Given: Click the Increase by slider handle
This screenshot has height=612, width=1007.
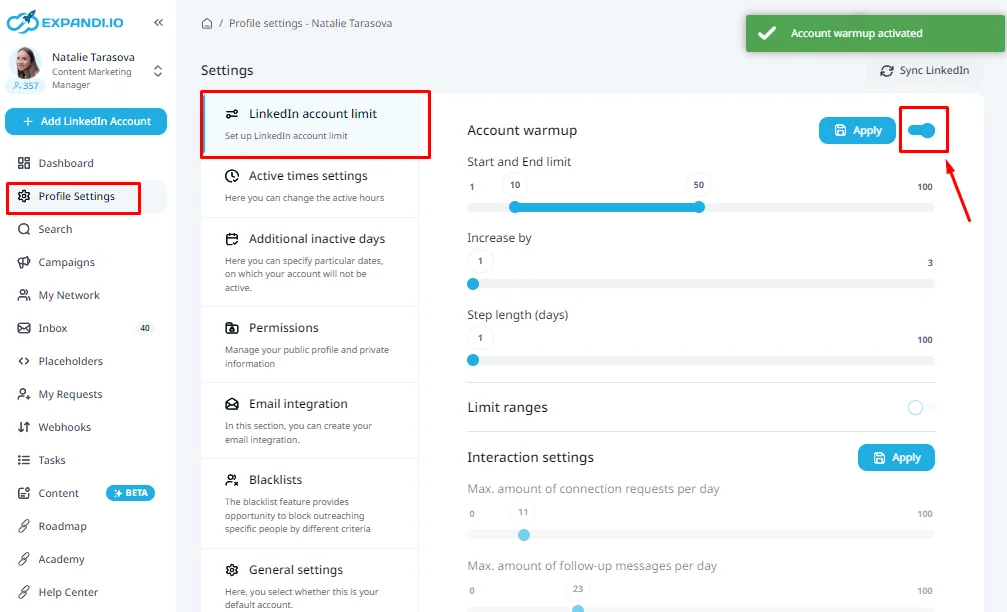Looking at the screenshot, I should (473, 284).
